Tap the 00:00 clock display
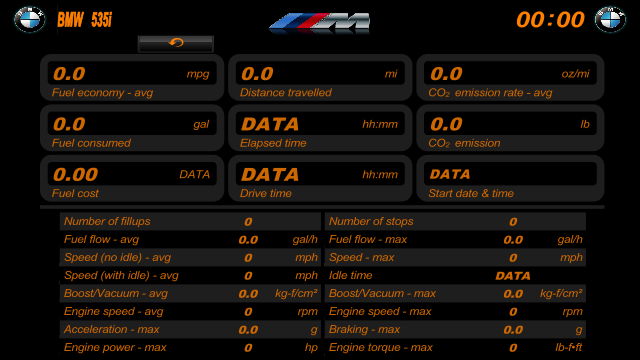Viewport: 640px width, 360px height. tap(550, 20)
